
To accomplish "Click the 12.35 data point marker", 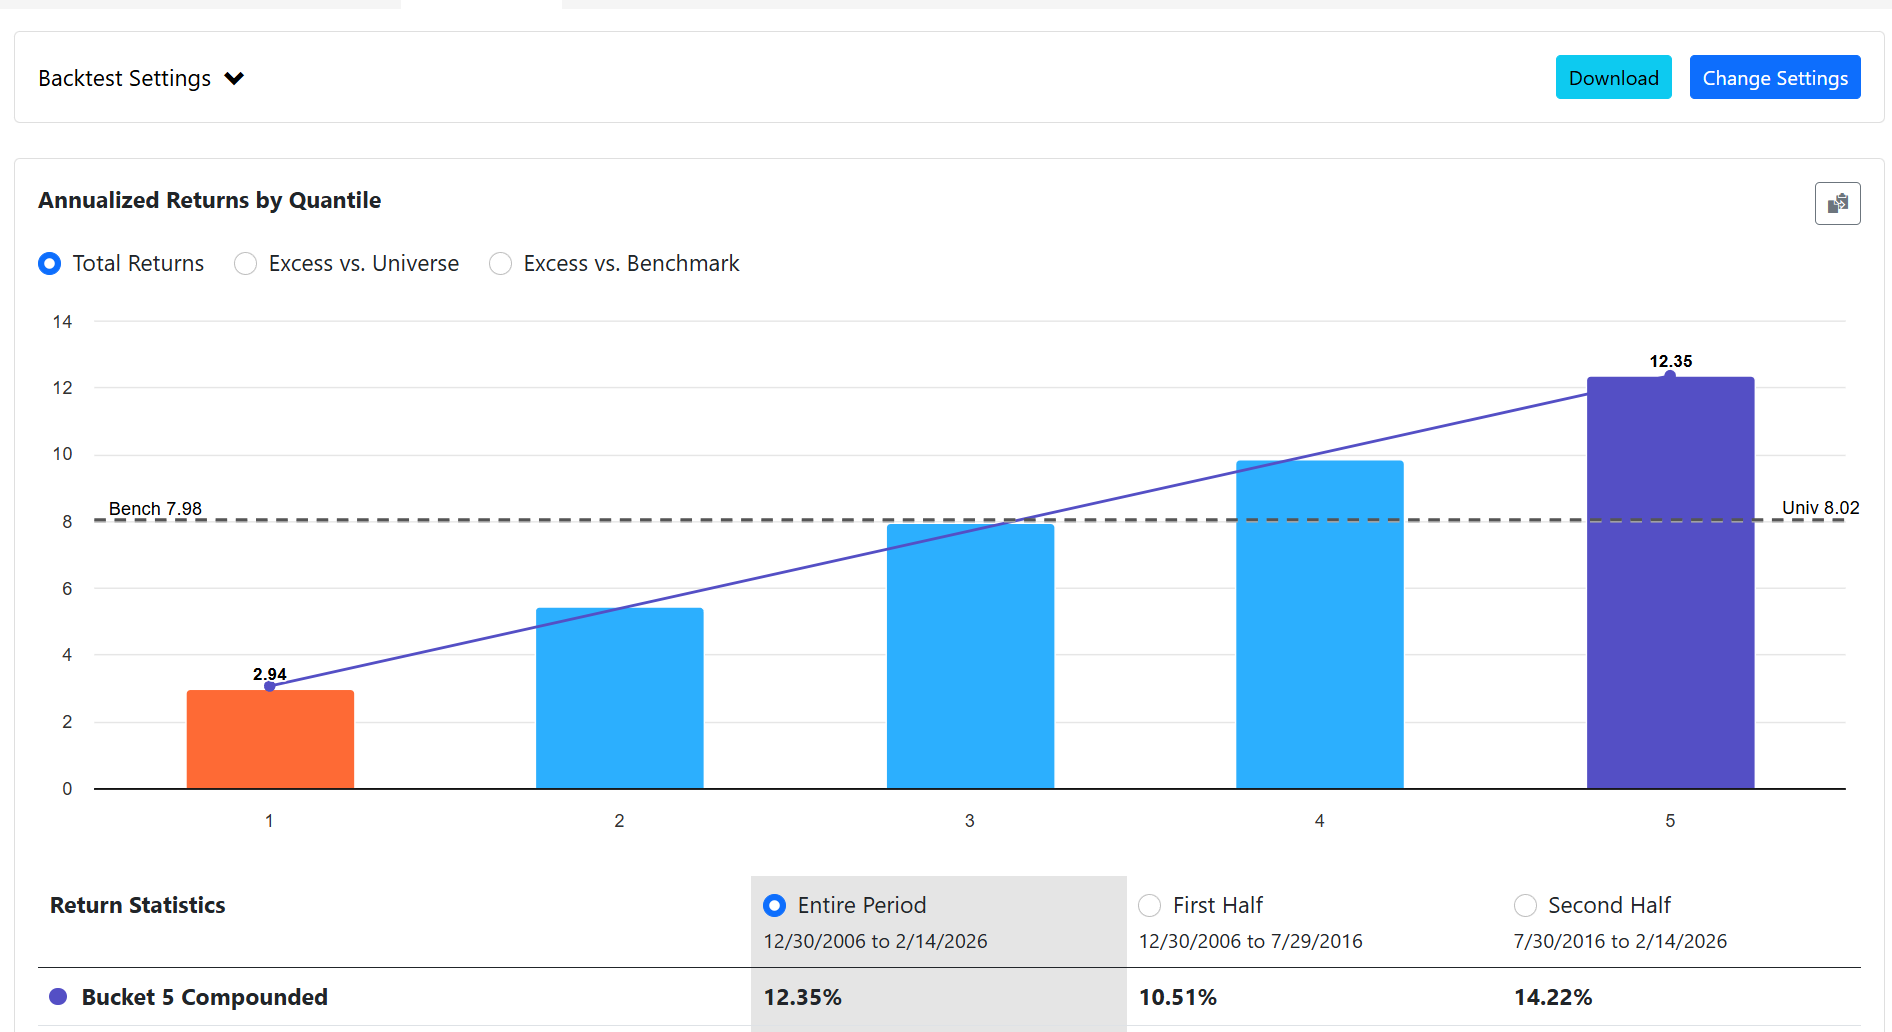I will [1670, 376].
